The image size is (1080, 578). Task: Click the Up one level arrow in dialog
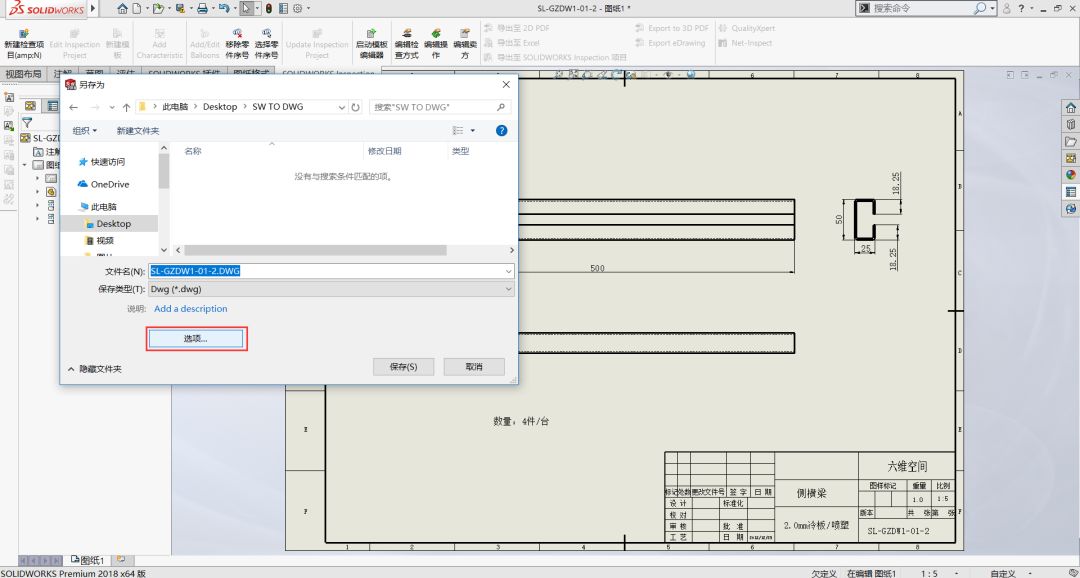point(127,107)
